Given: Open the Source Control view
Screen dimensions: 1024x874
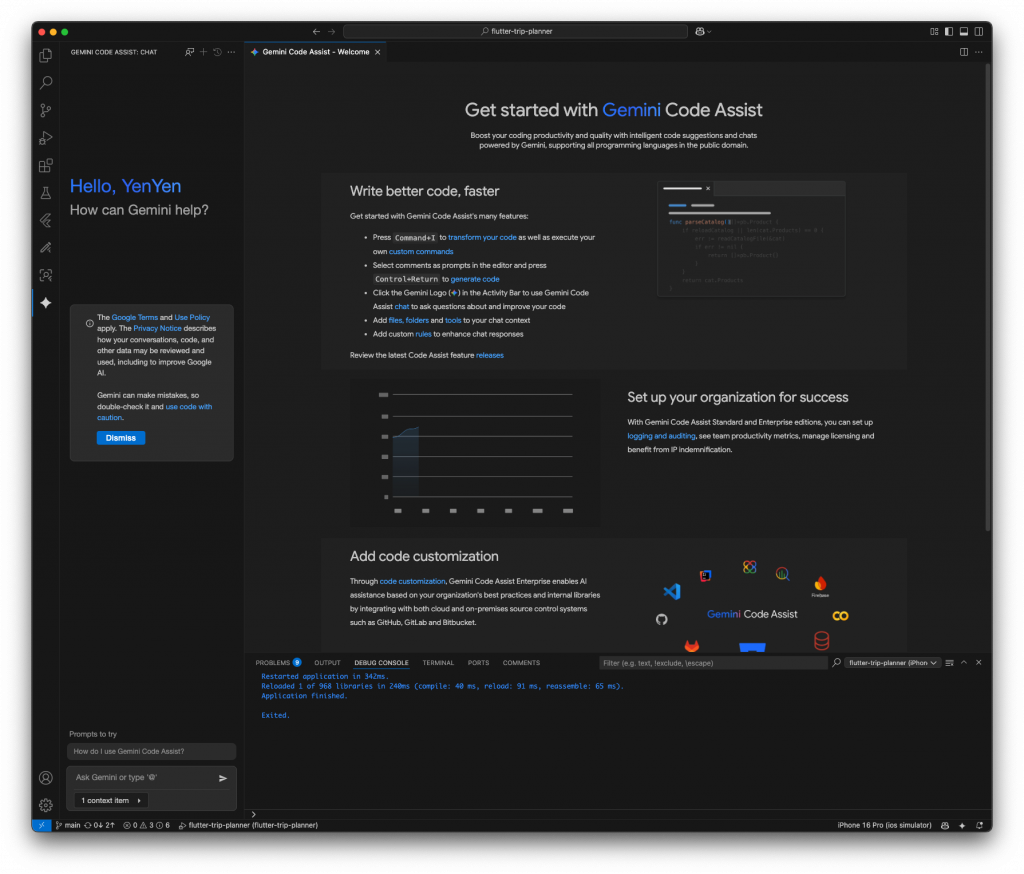Looking at the screenshot, I should click(x=46, y=110).
